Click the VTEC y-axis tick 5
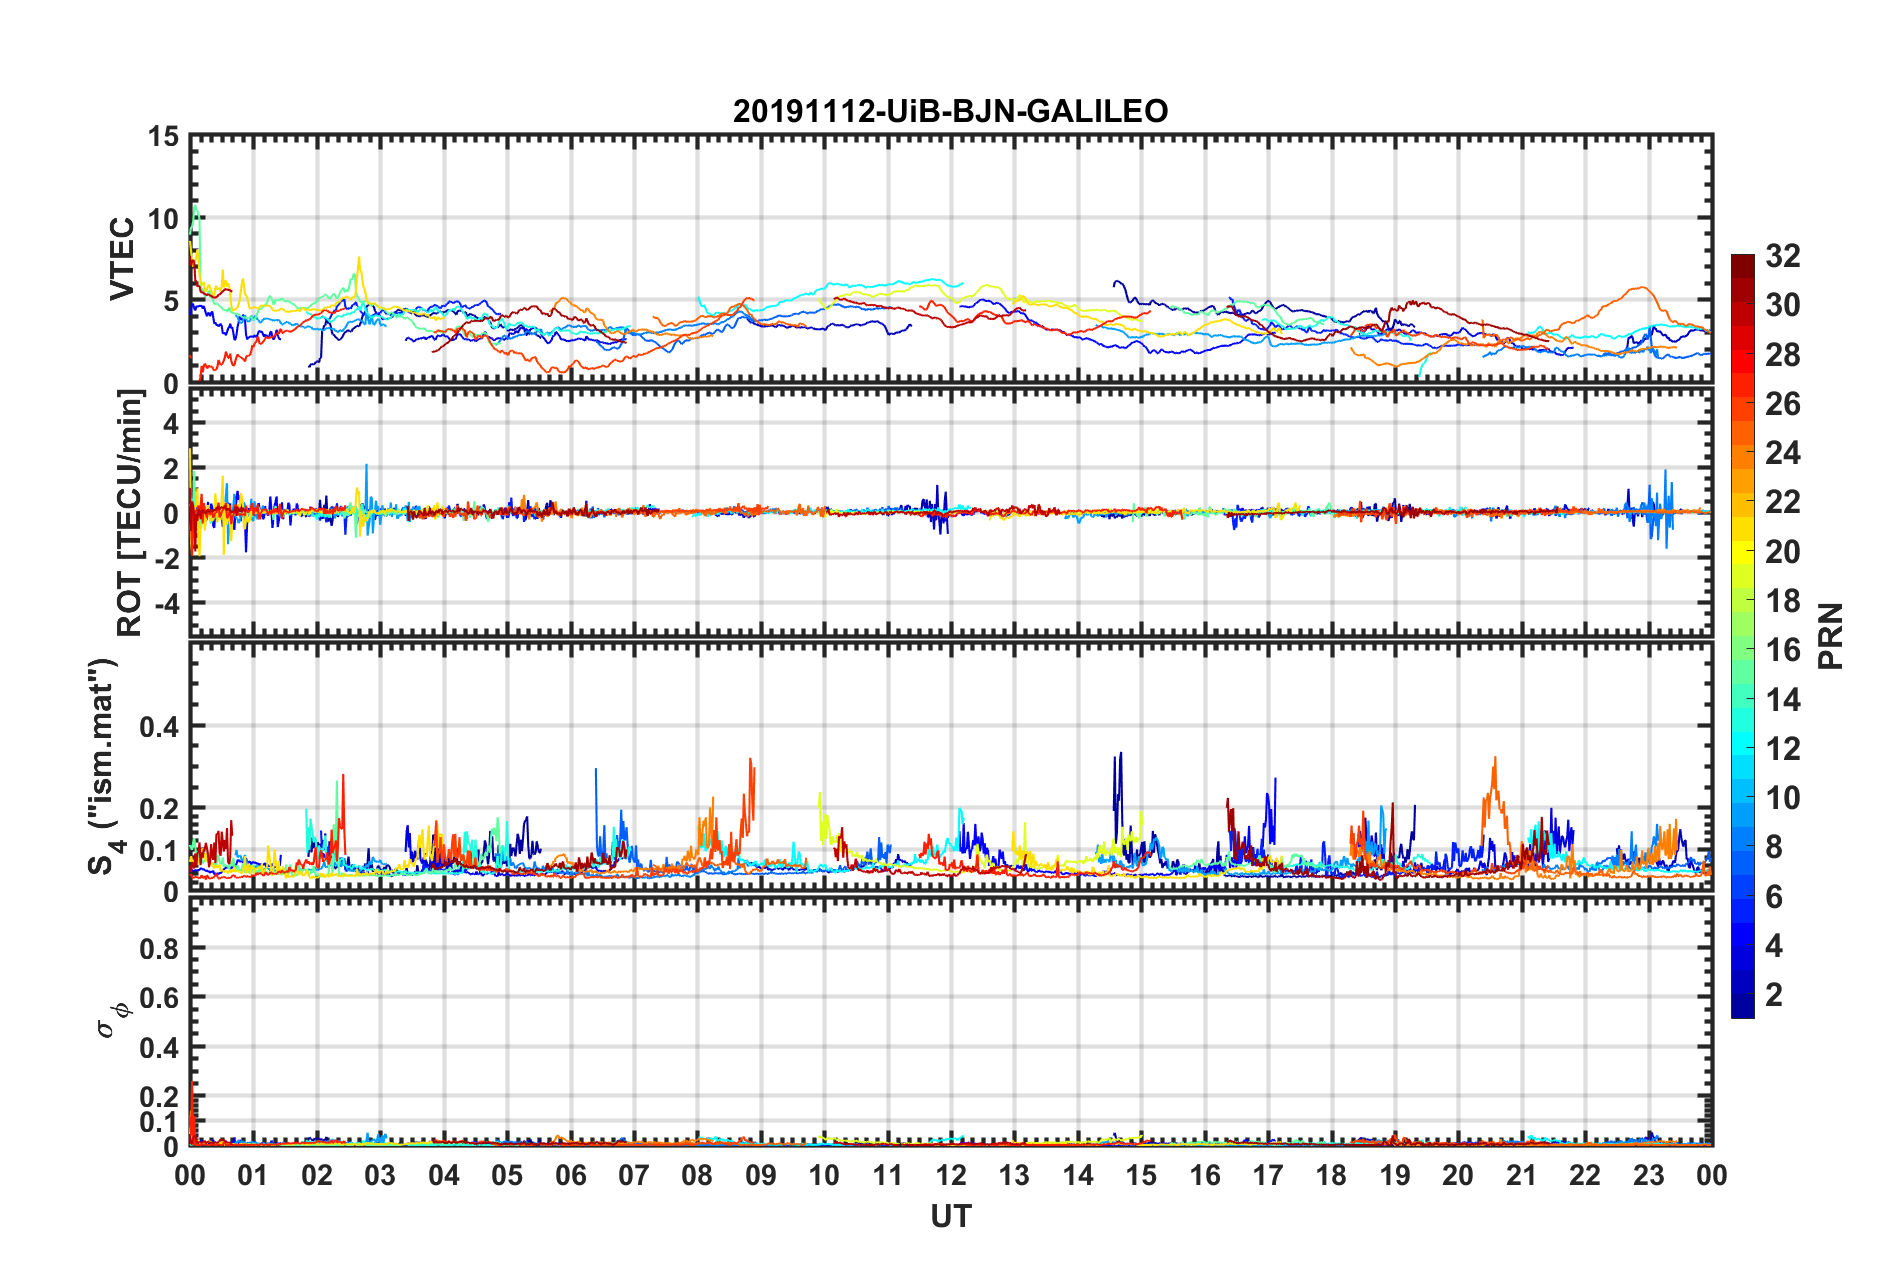1902x1272 pixels. 171,301
